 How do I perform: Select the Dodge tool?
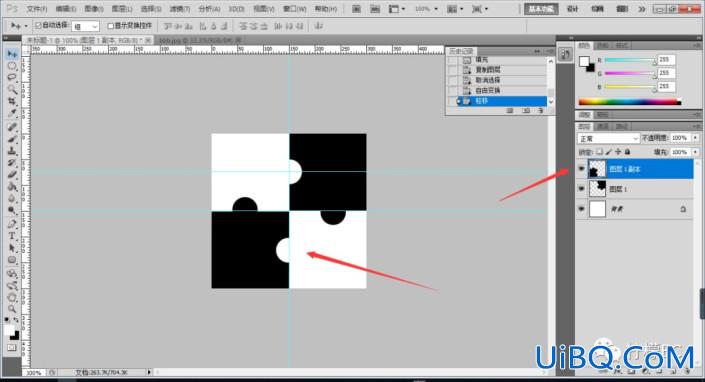point(12,210)
